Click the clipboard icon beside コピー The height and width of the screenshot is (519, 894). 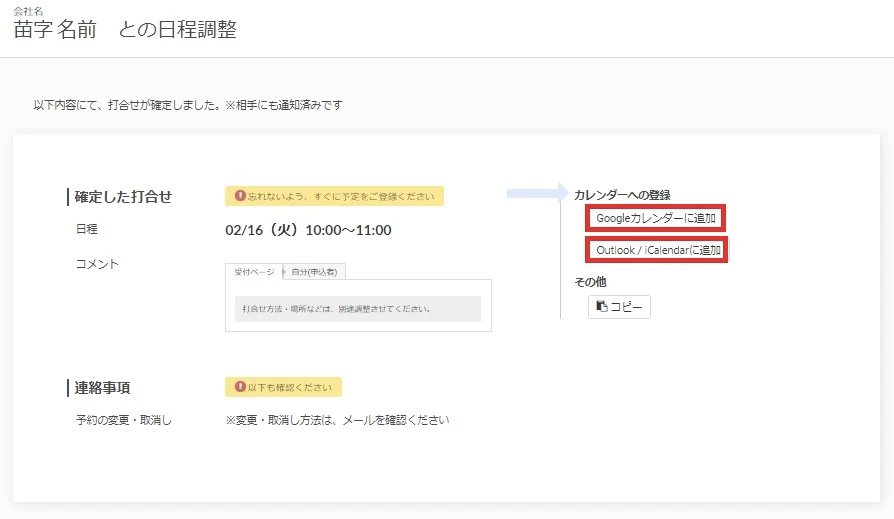601,306
